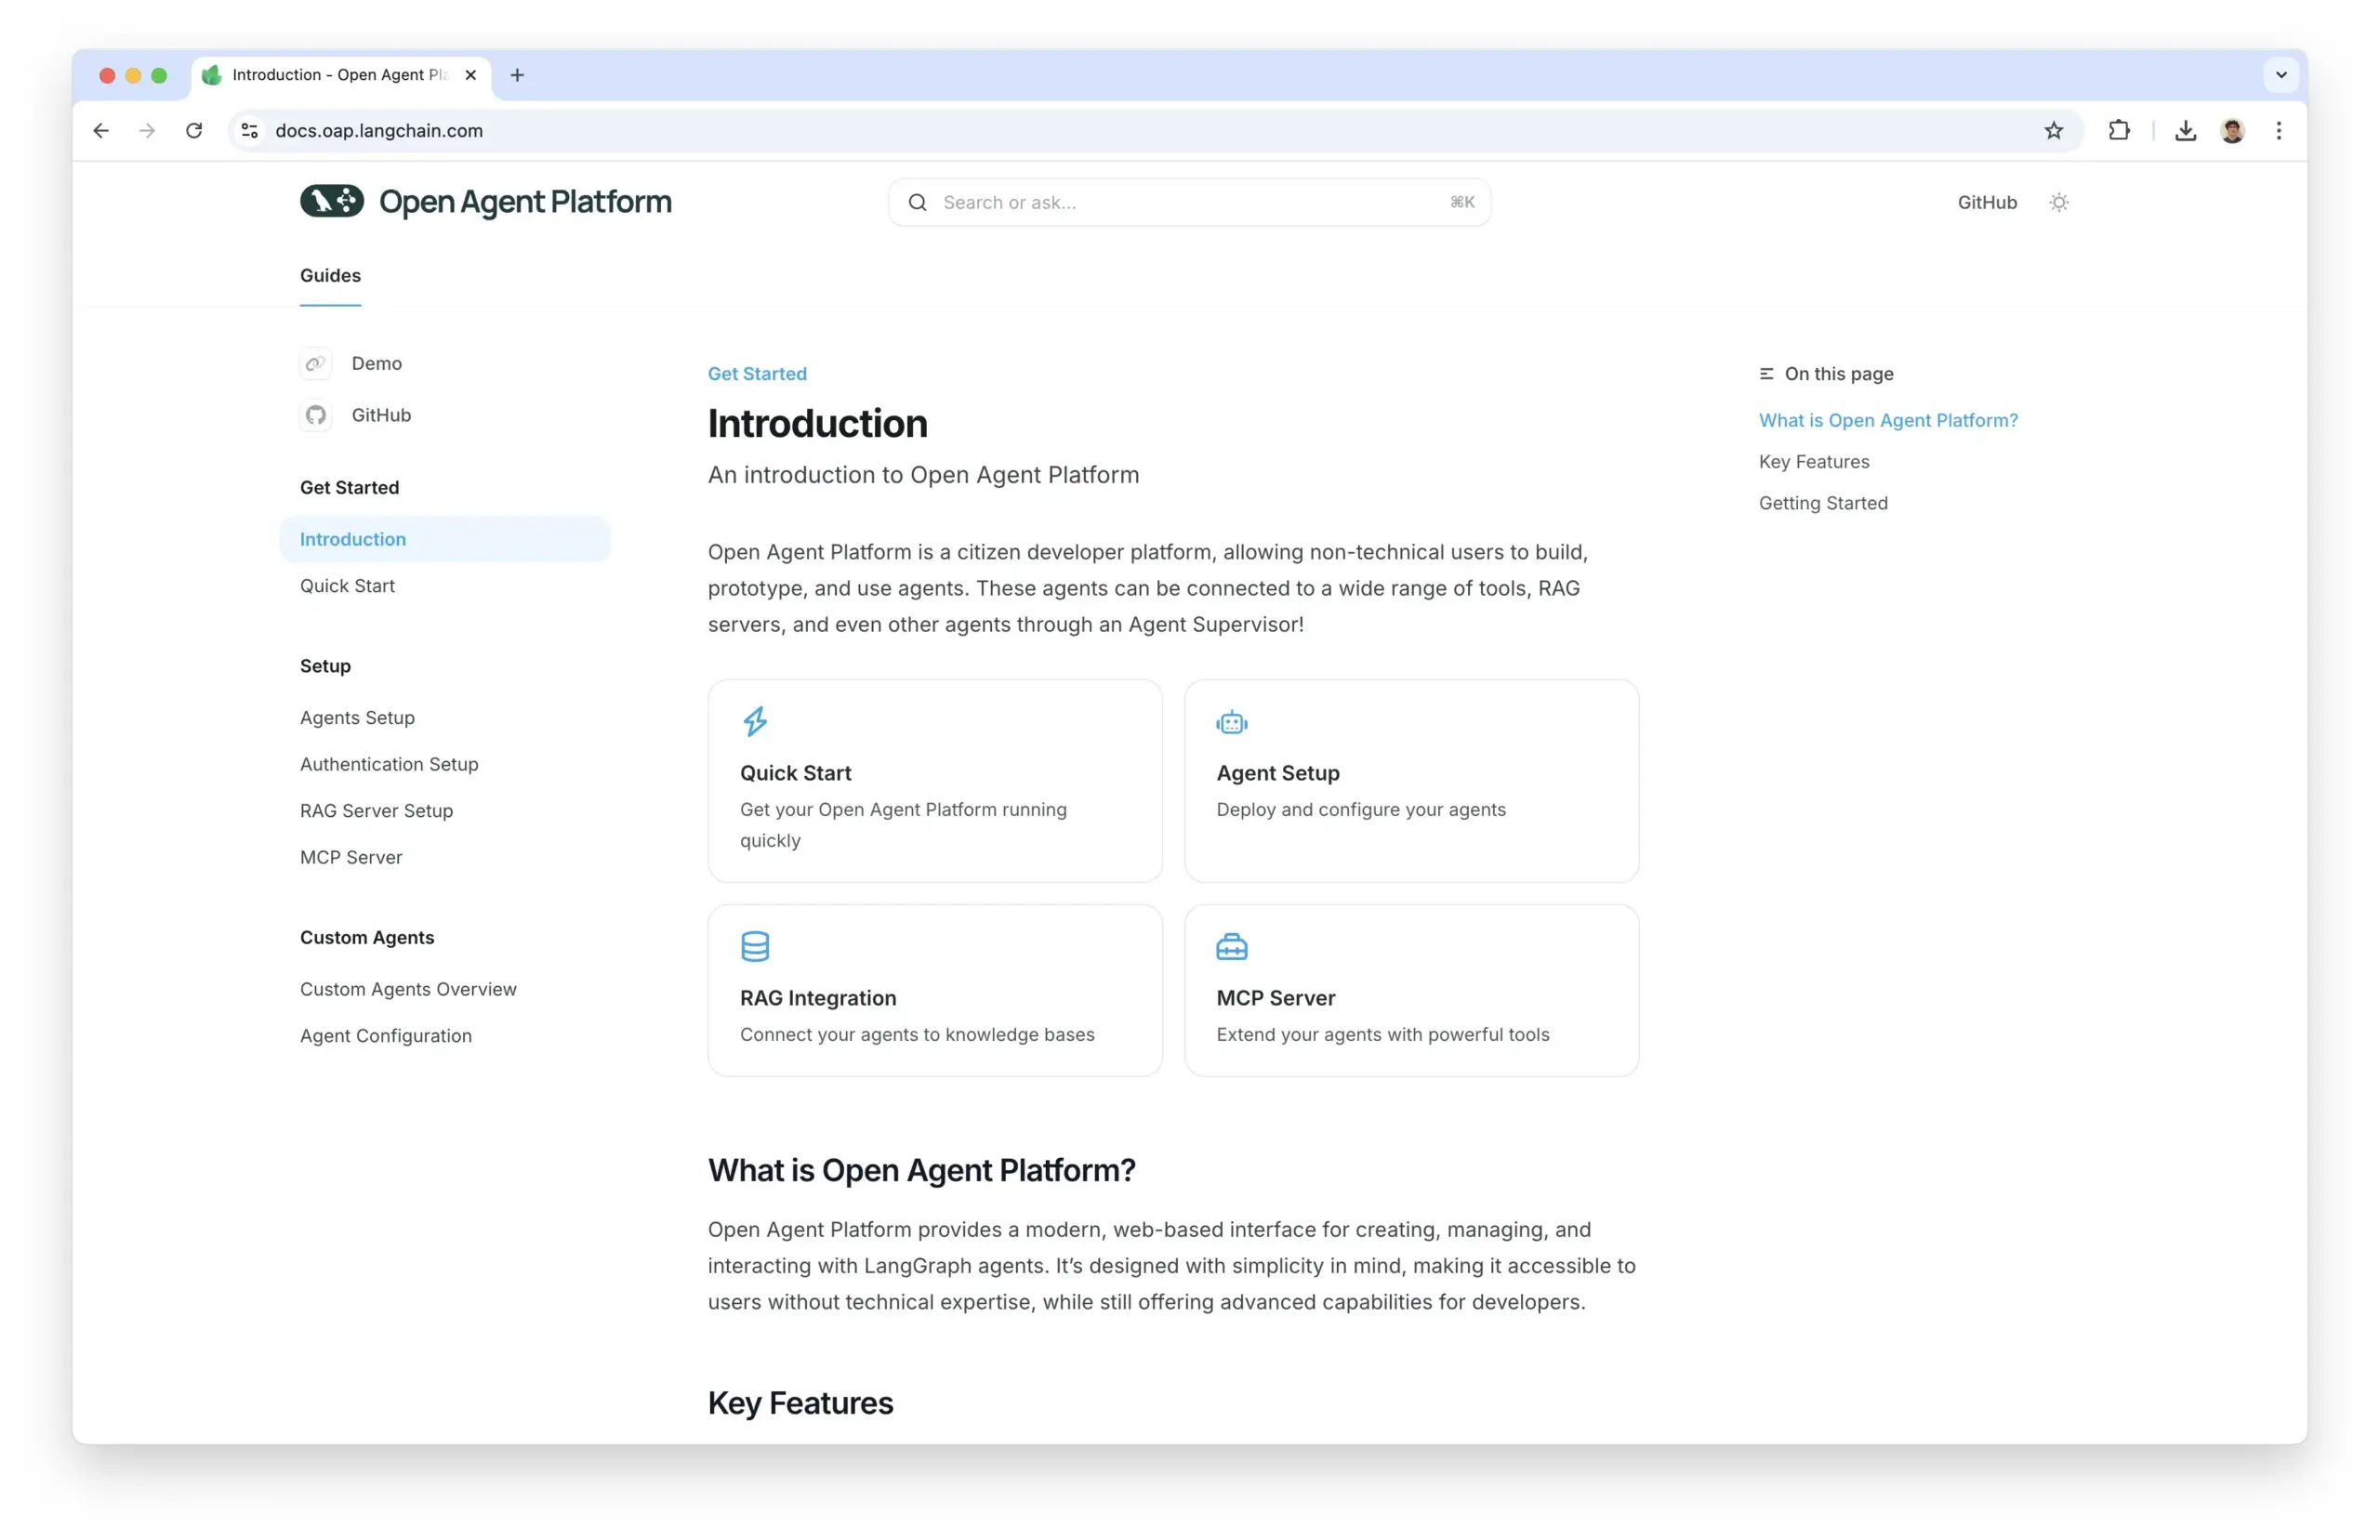Open Quick Start in the sidebar
The height and width of the screenshot is (1540, 2380).
click(x=347, y=586)
